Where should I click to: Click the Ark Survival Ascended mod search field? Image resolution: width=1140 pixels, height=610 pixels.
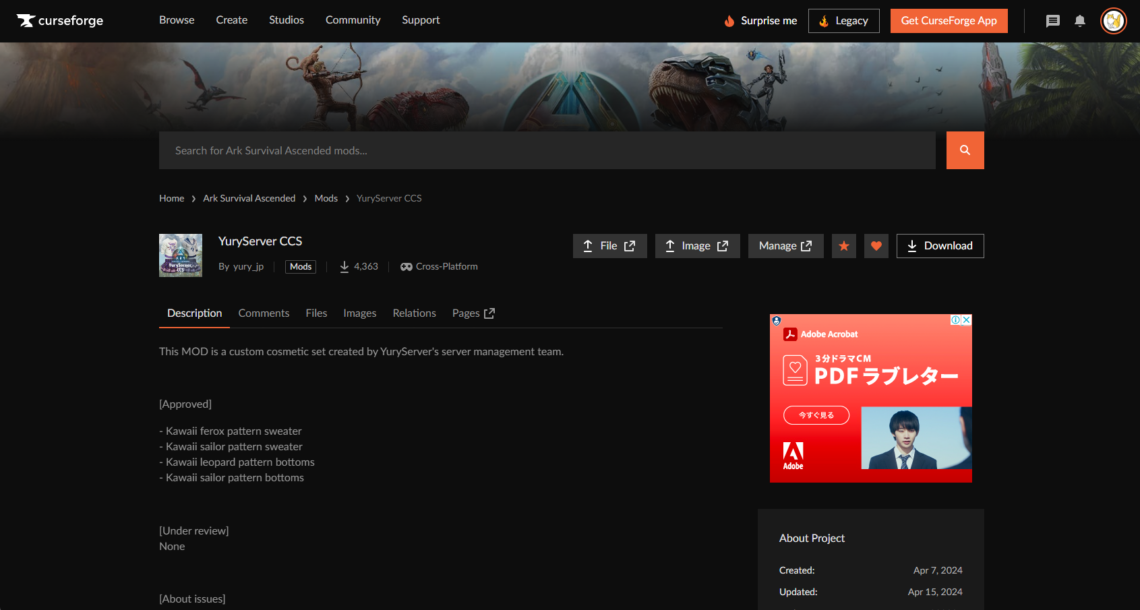point(547,151)
